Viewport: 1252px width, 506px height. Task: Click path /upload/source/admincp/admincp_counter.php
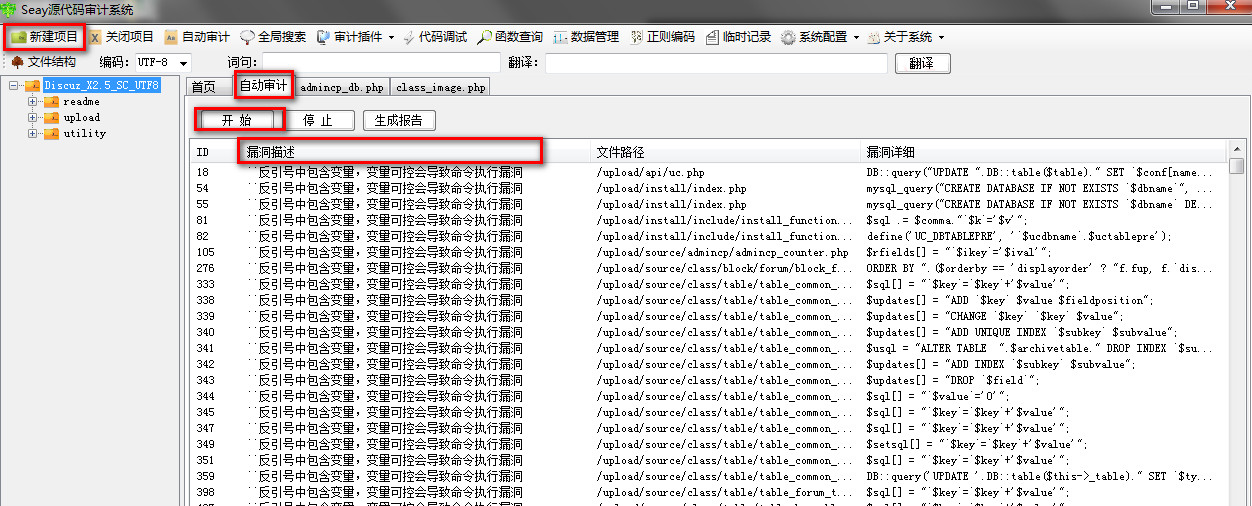point(722,252)
